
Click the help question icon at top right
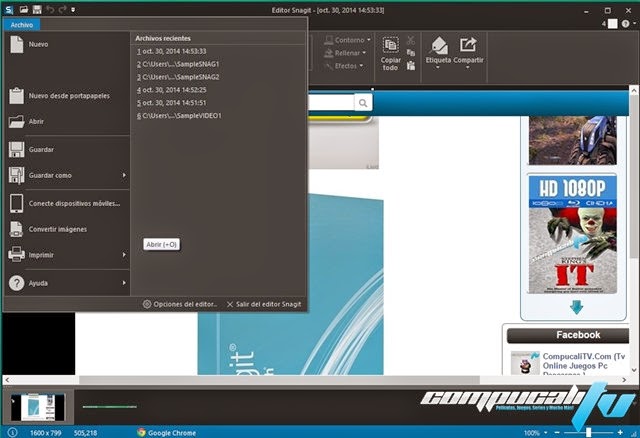[625, 24]
